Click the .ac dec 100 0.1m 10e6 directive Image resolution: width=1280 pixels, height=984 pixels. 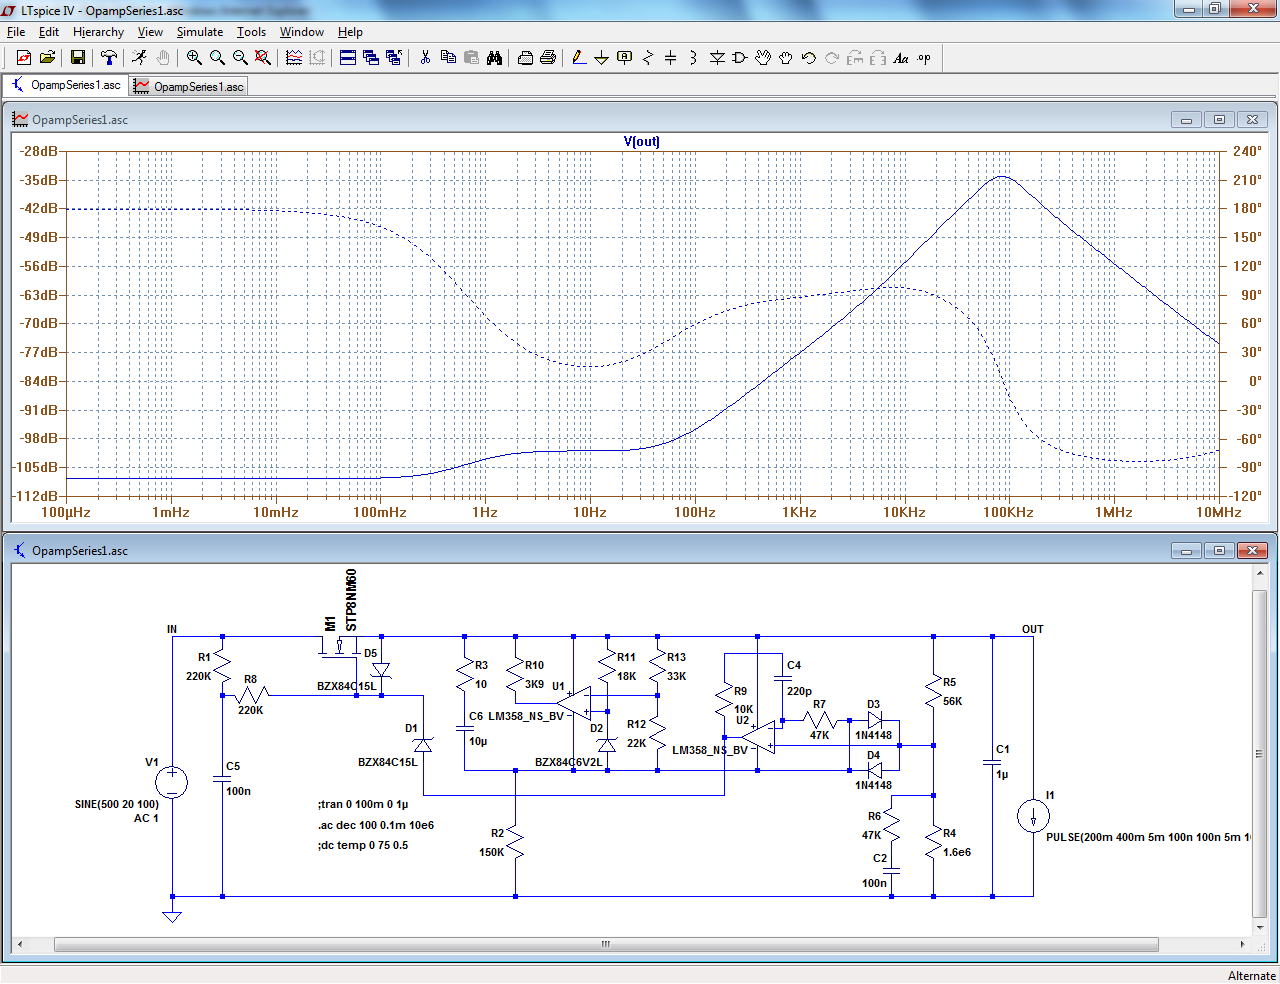376,825
